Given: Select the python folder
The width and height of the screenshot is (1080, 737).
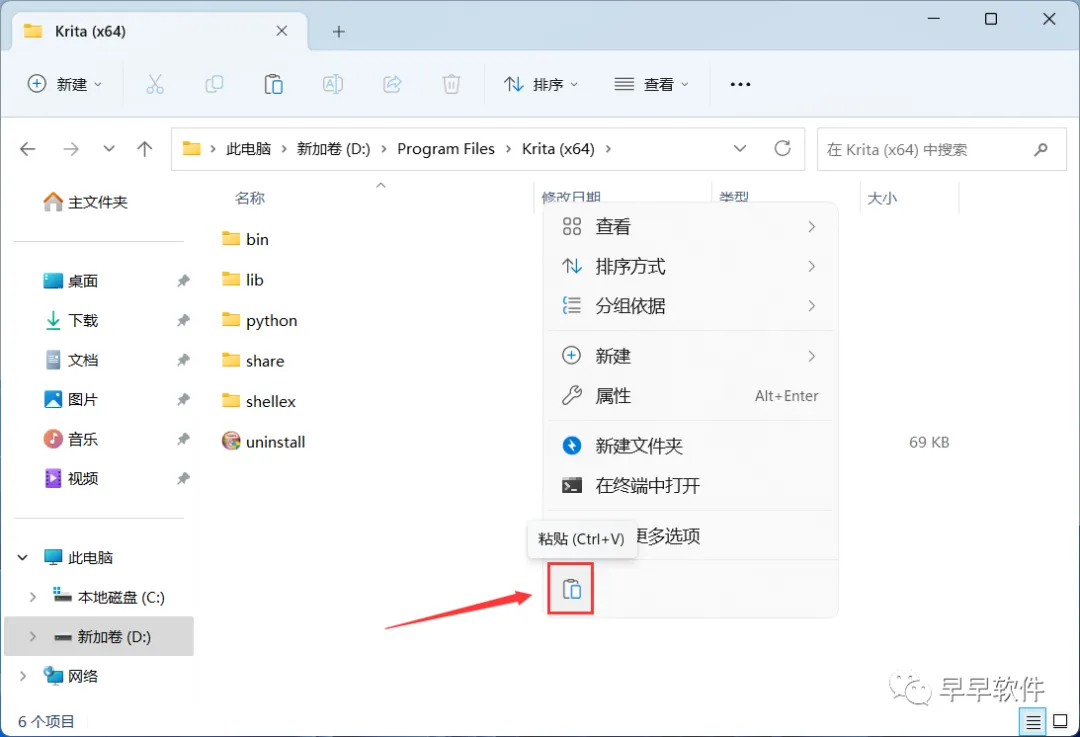Looking at the screenshot, I should 260,320.
